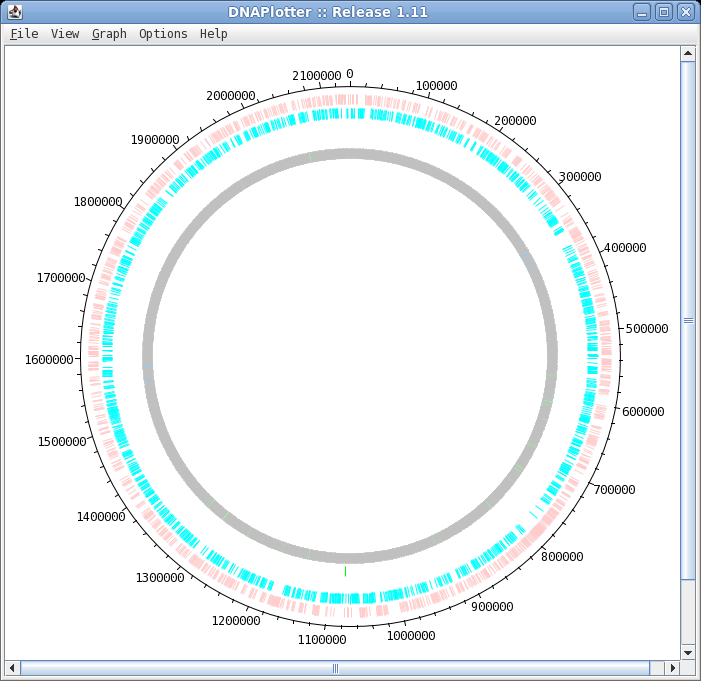Viewport: 701px width, 681px height.
Task: Click the DNAPlotter window menu icon
Action: pos(14,12)
